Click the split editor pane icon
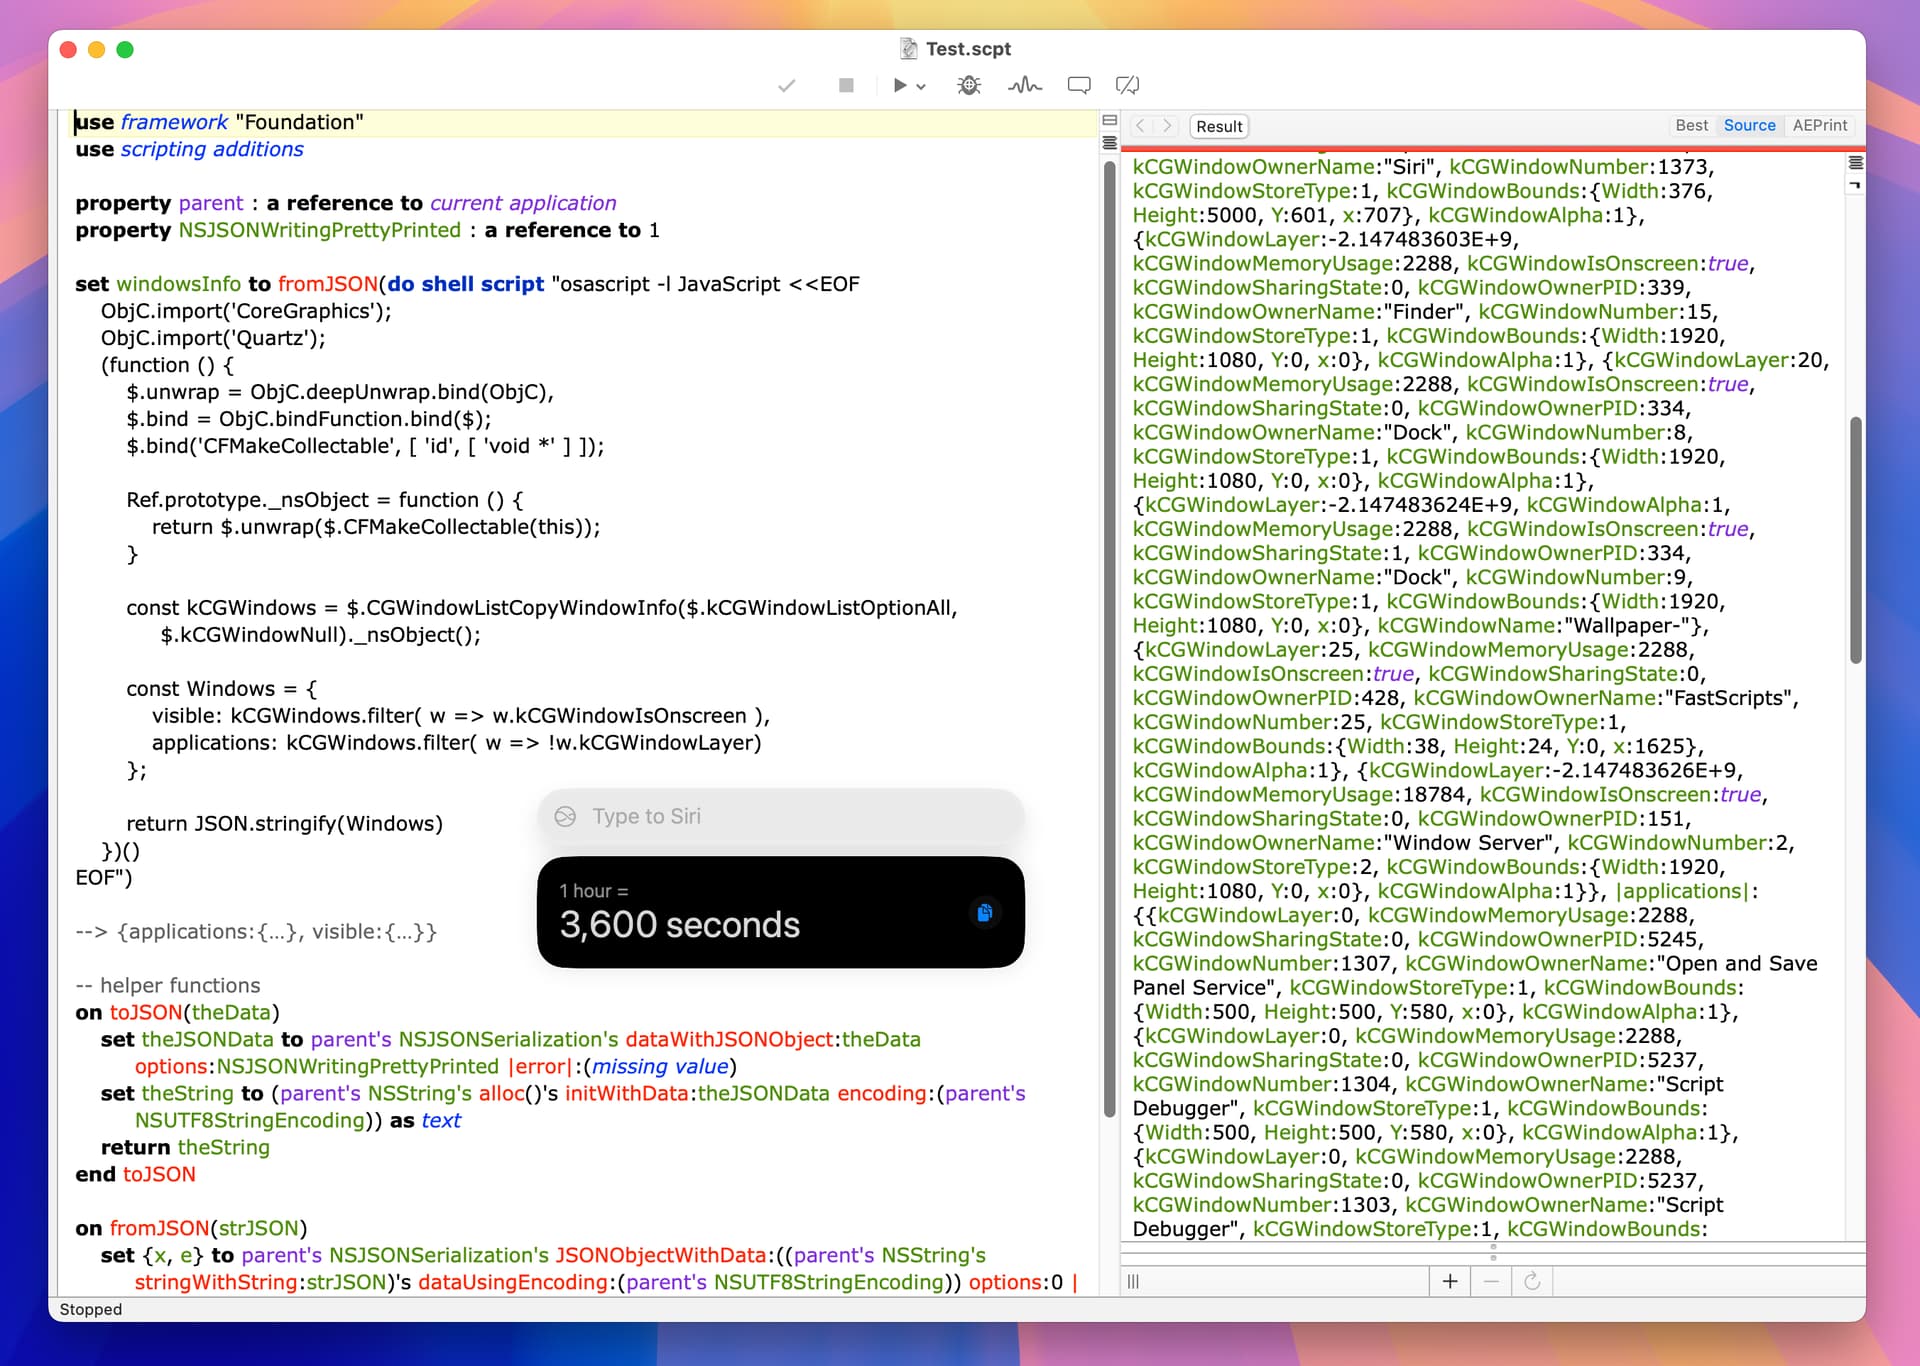 click(1109, 120)
